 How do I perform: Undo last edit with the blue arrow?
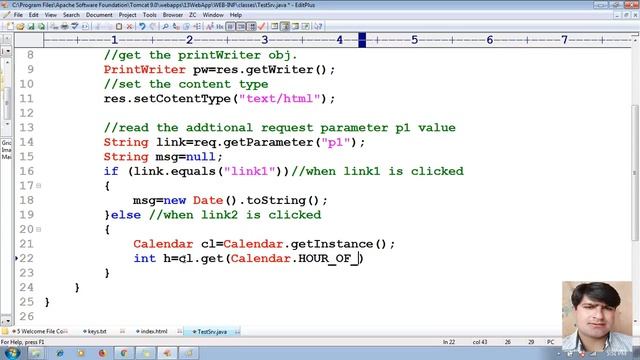coord(142,27)
